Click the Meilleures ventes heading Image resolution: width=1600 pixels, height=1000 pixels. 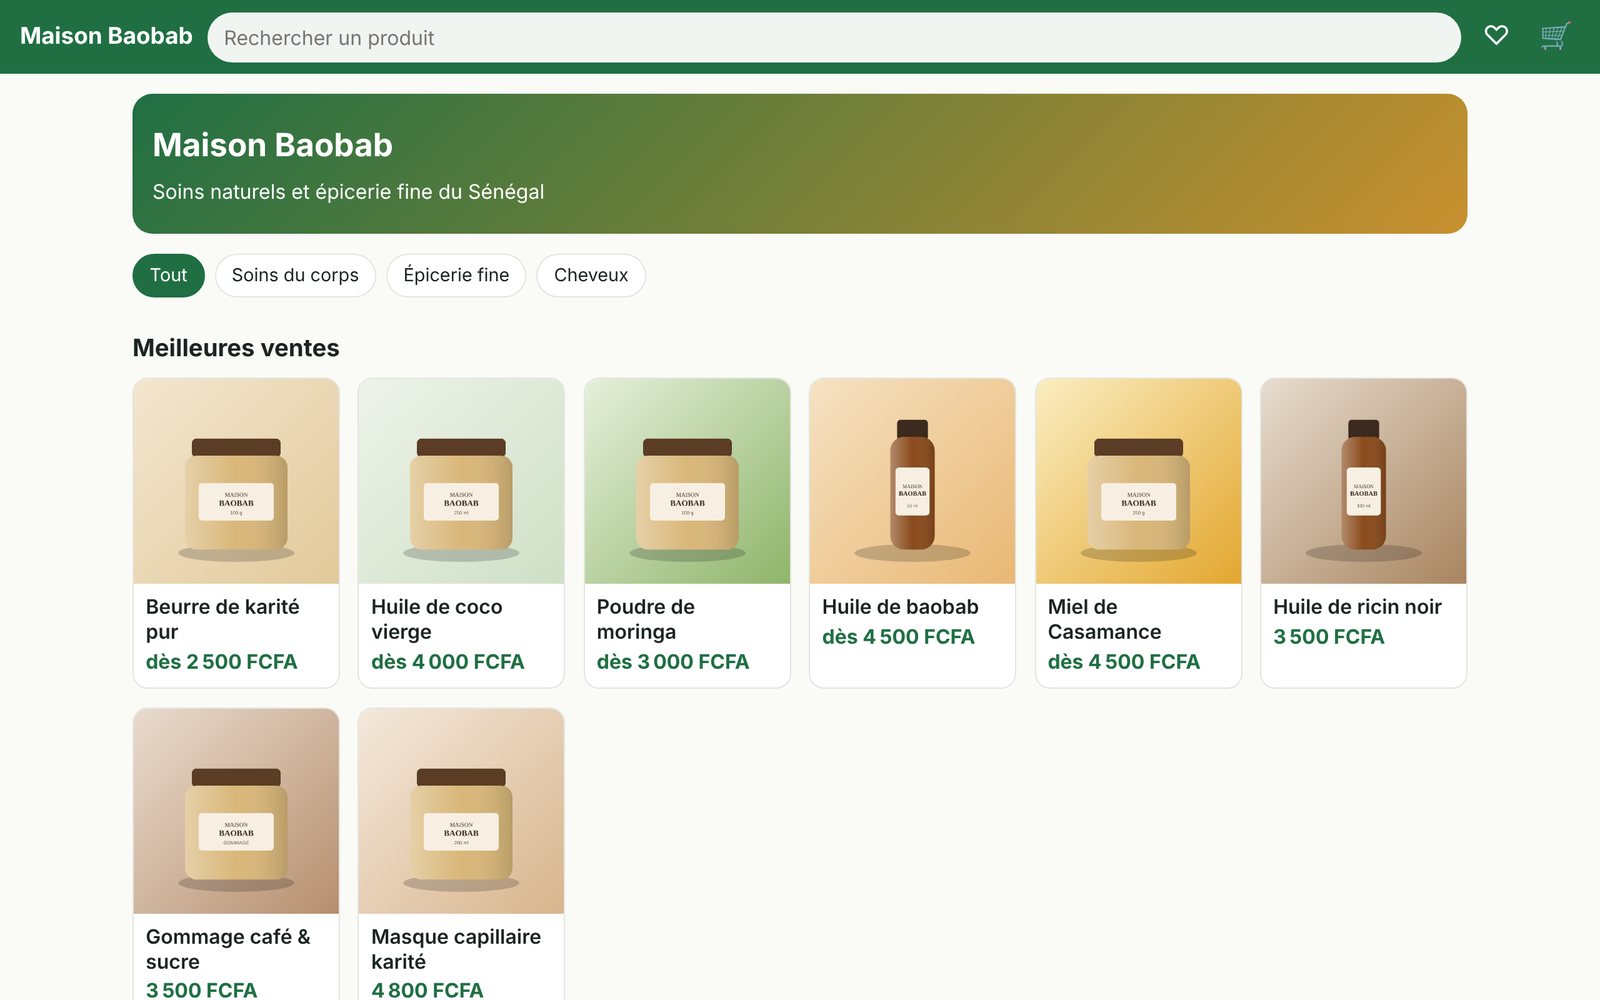pos(236,348)
